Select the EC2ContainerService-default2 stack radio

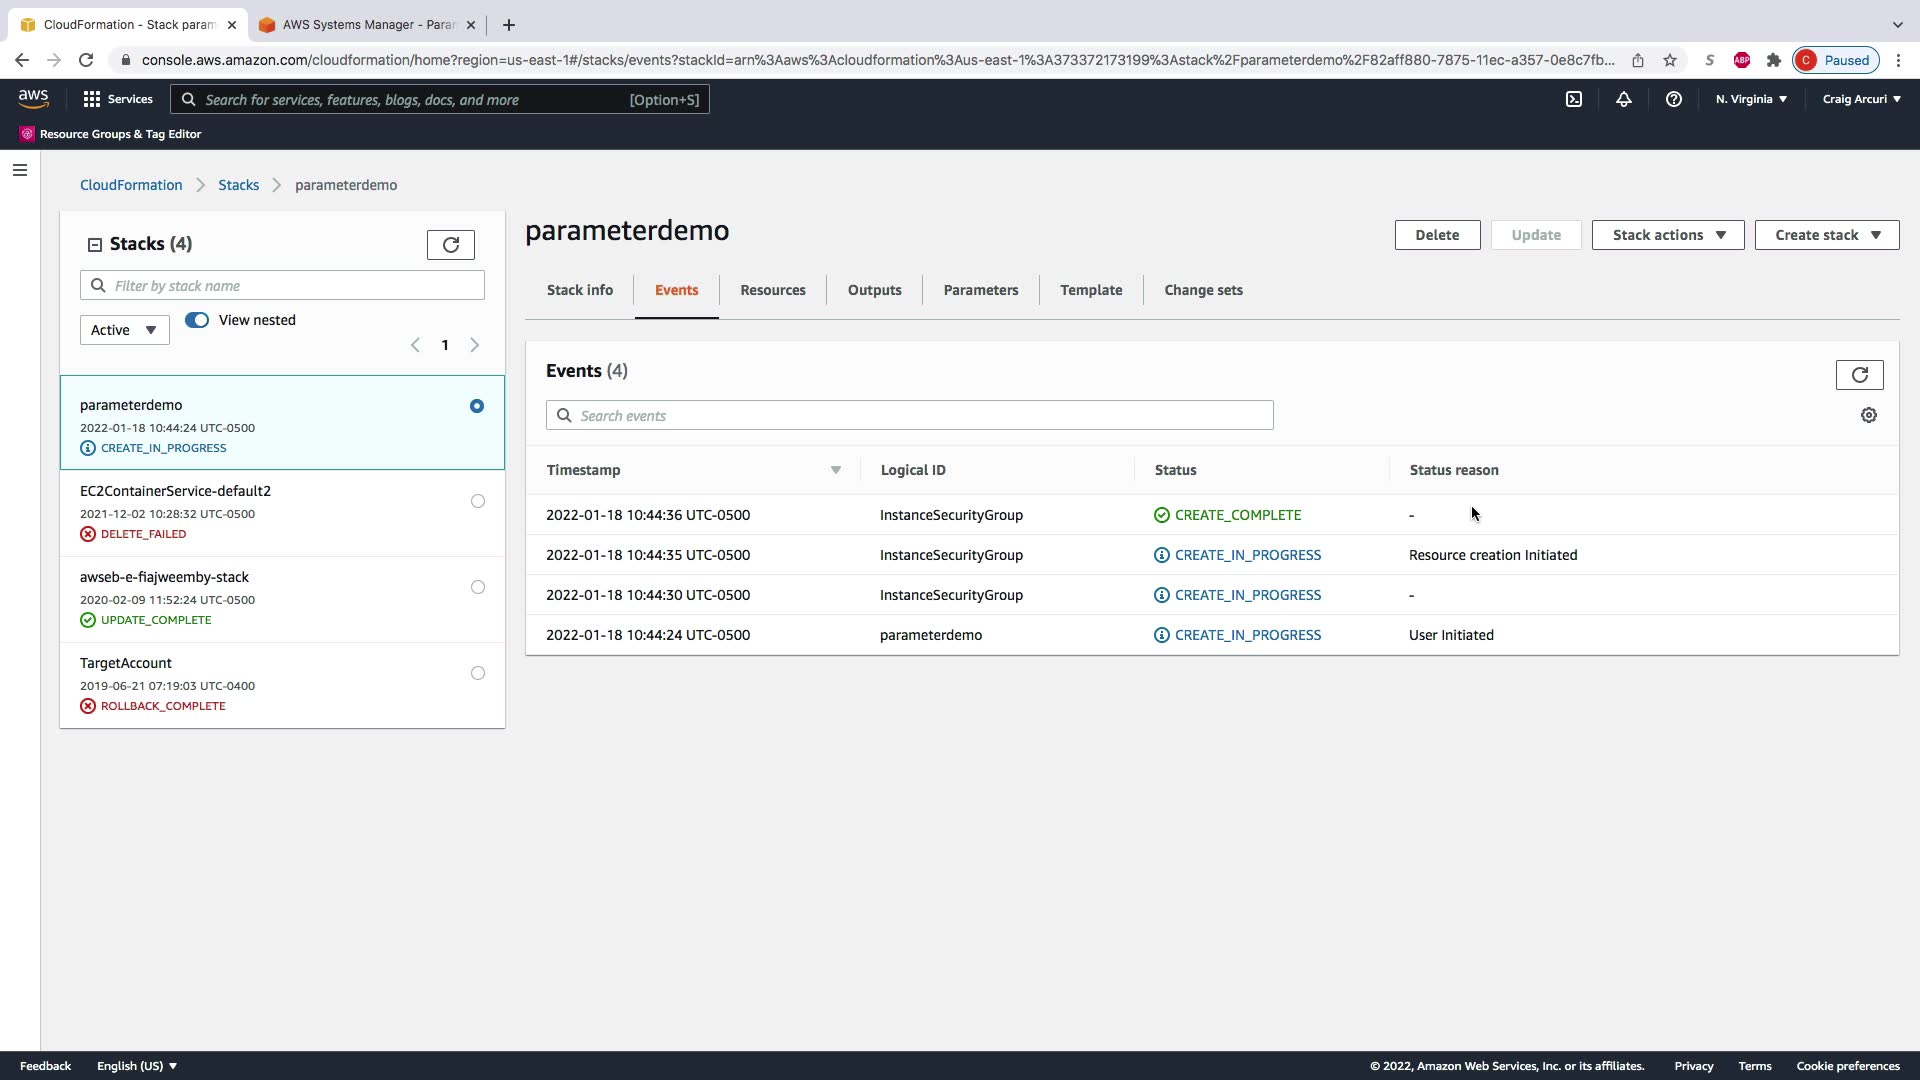pyautogui.click(x=478, y=501)
